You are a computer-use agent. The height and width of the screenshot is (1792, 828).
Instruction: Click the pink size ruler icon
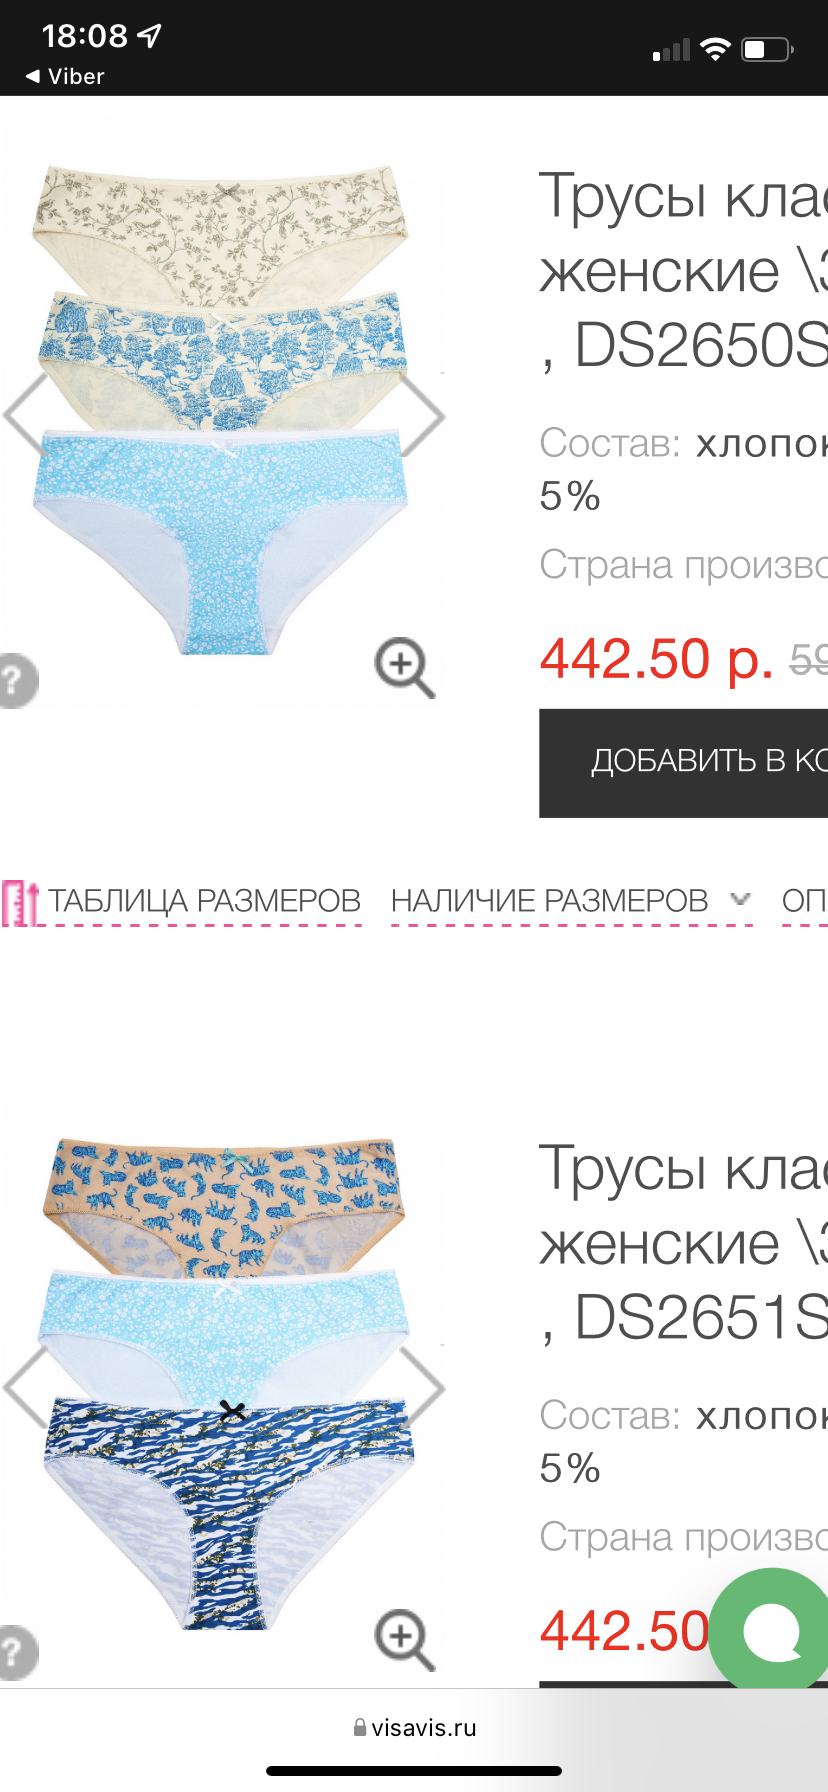pos(20,902)
